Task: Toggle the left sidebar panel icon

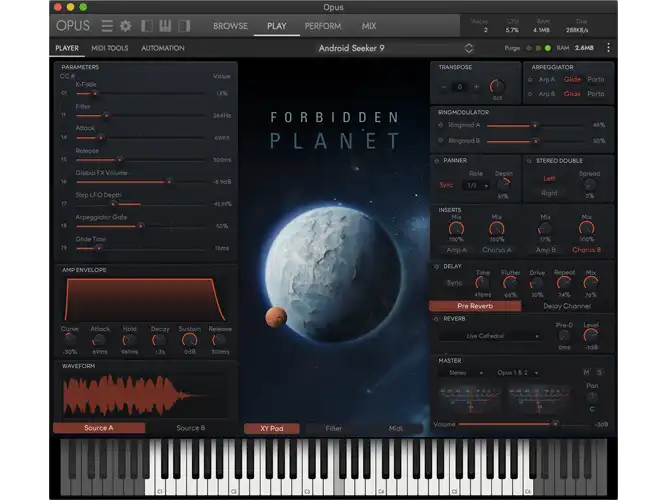Action: [147, 26]
